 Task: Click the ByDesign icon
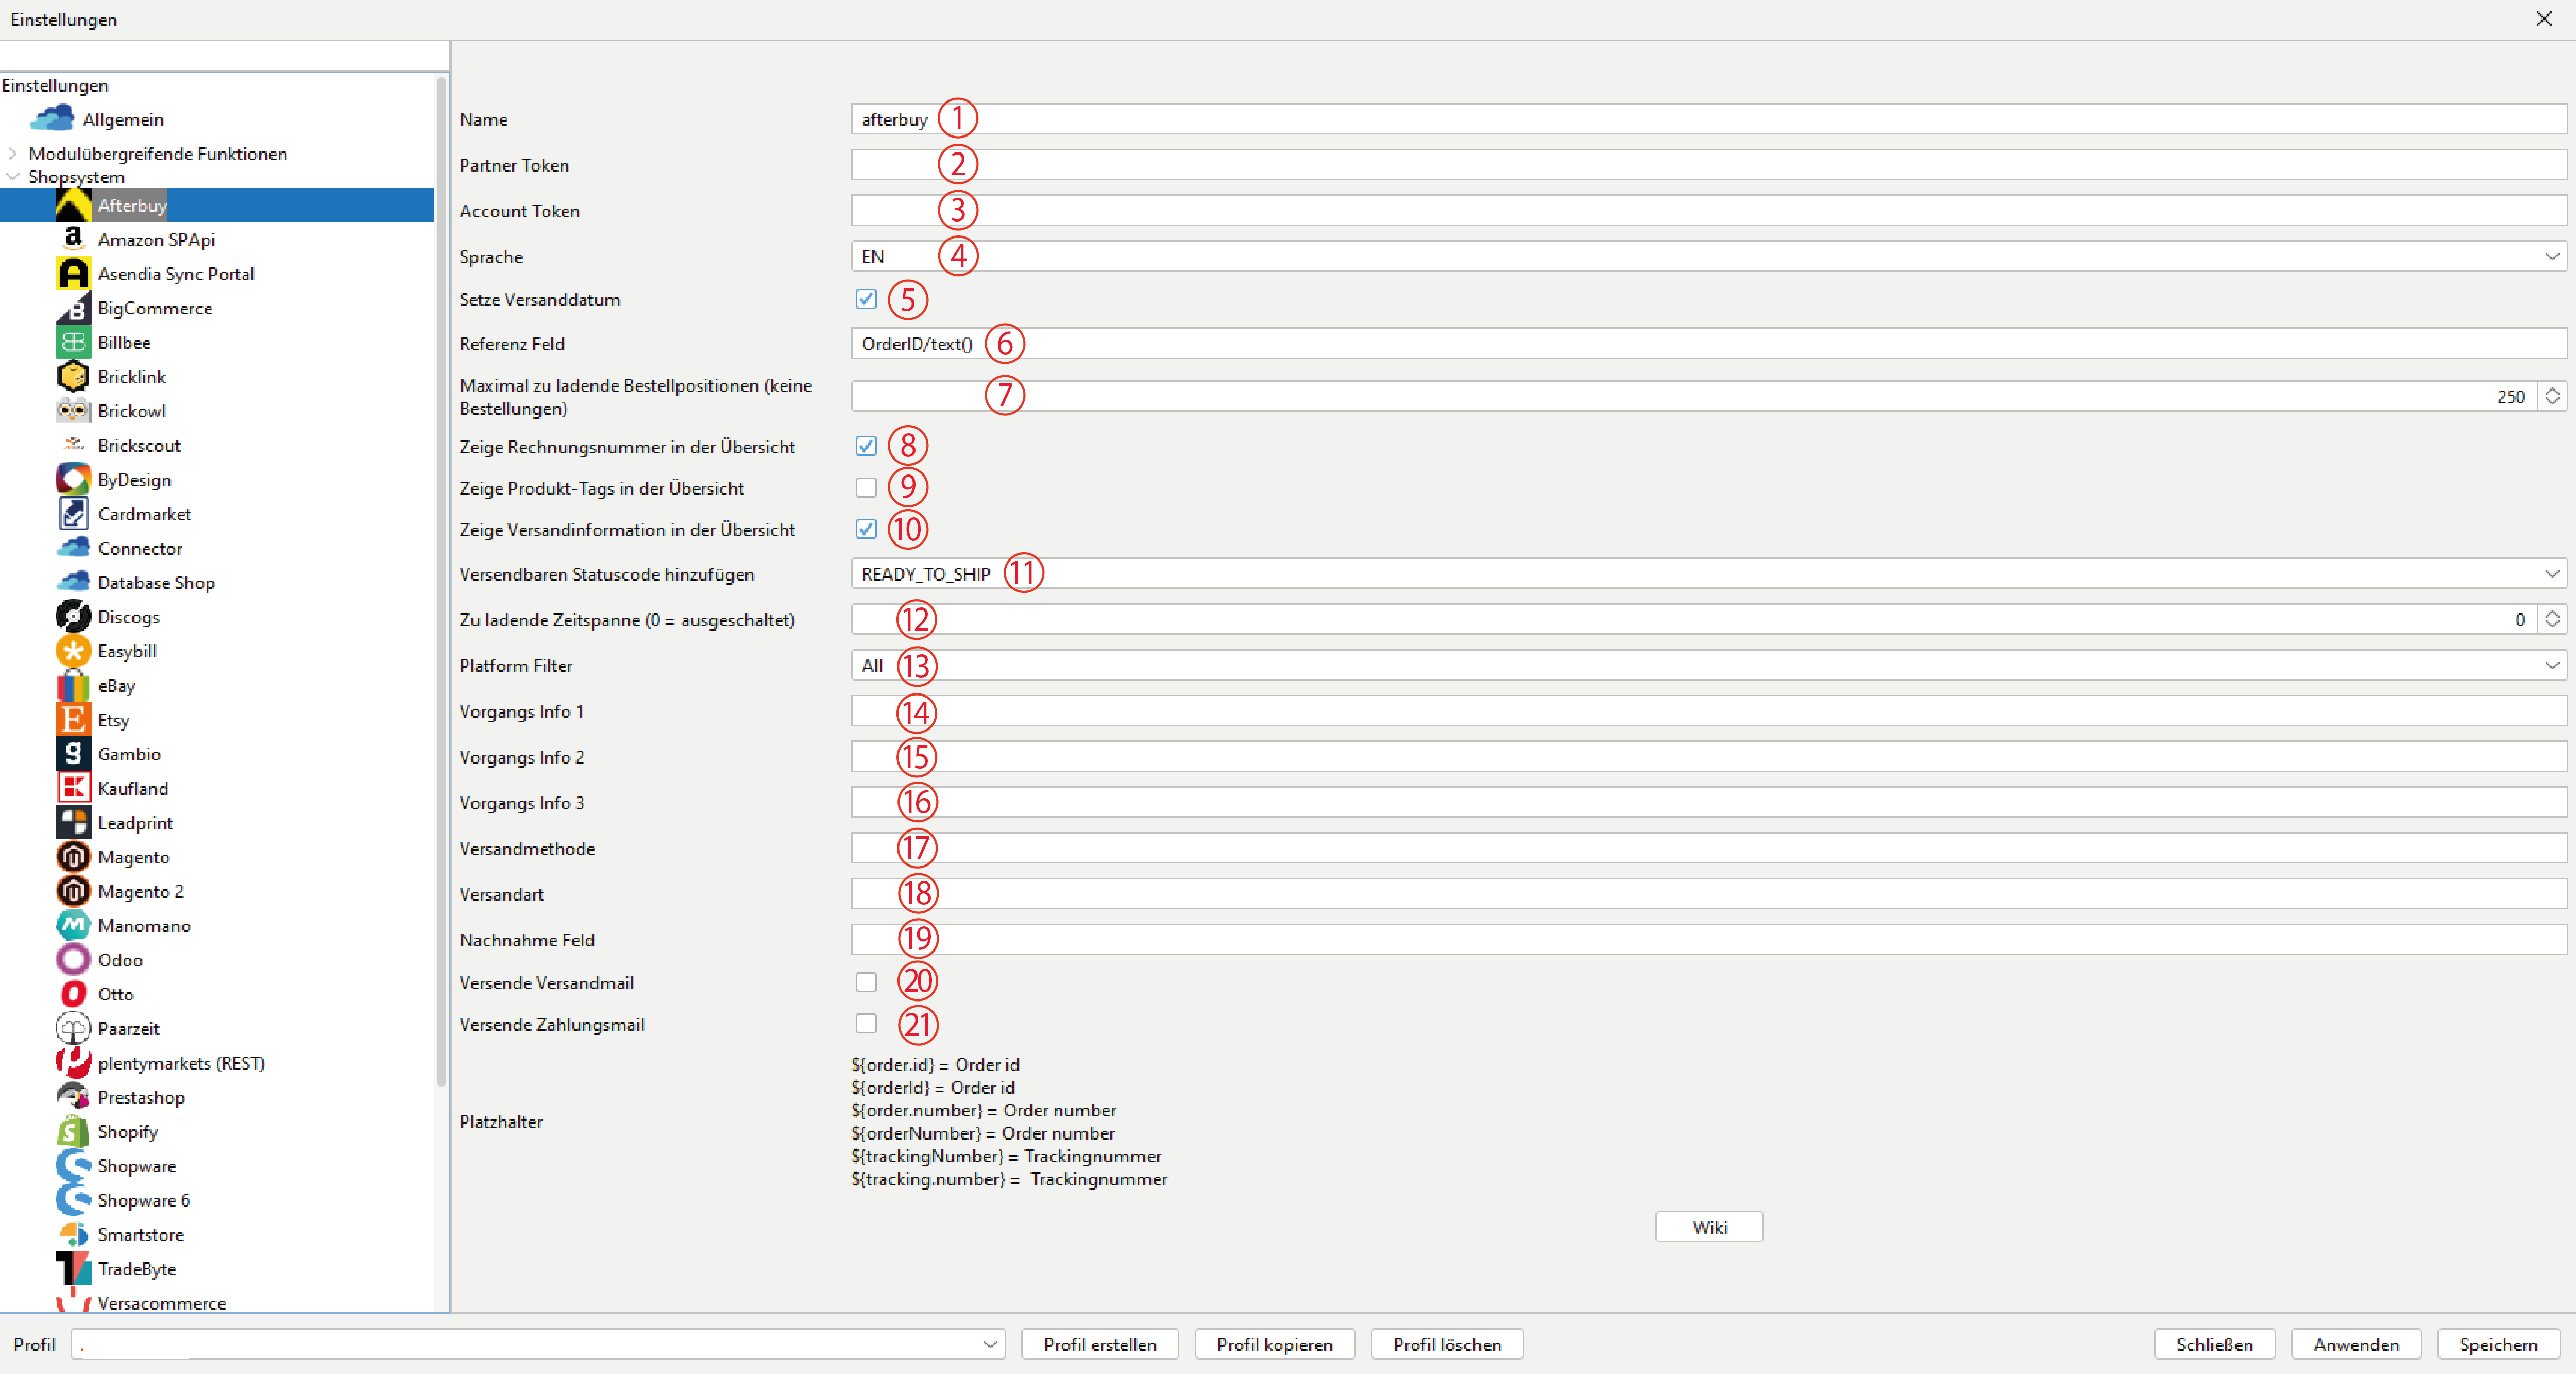pyautogui.click(x=73, y=479)
